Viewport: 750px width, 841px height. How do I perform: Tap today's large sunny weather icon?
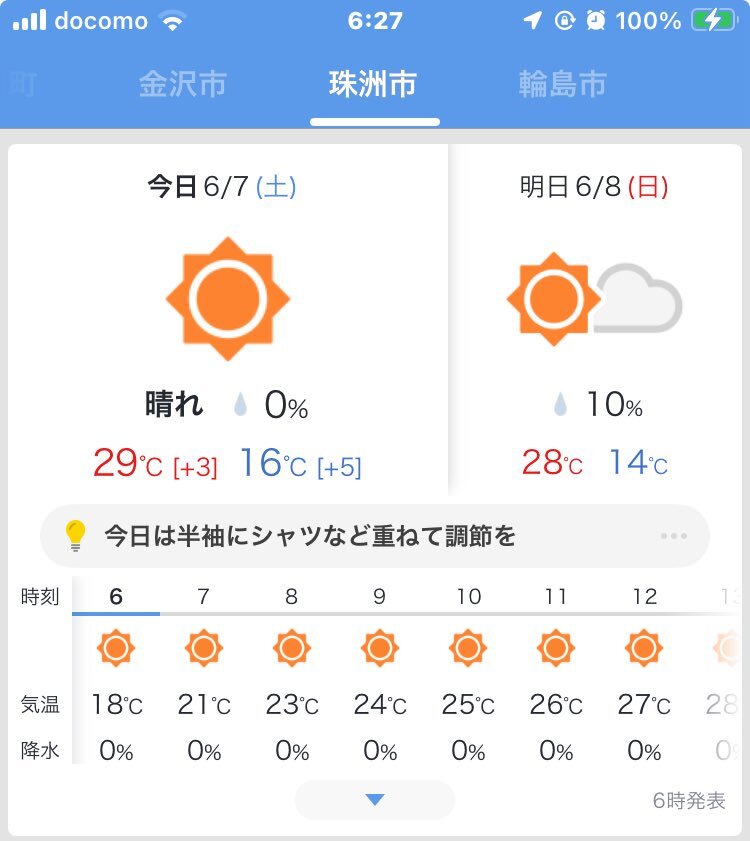click(228, 298)
